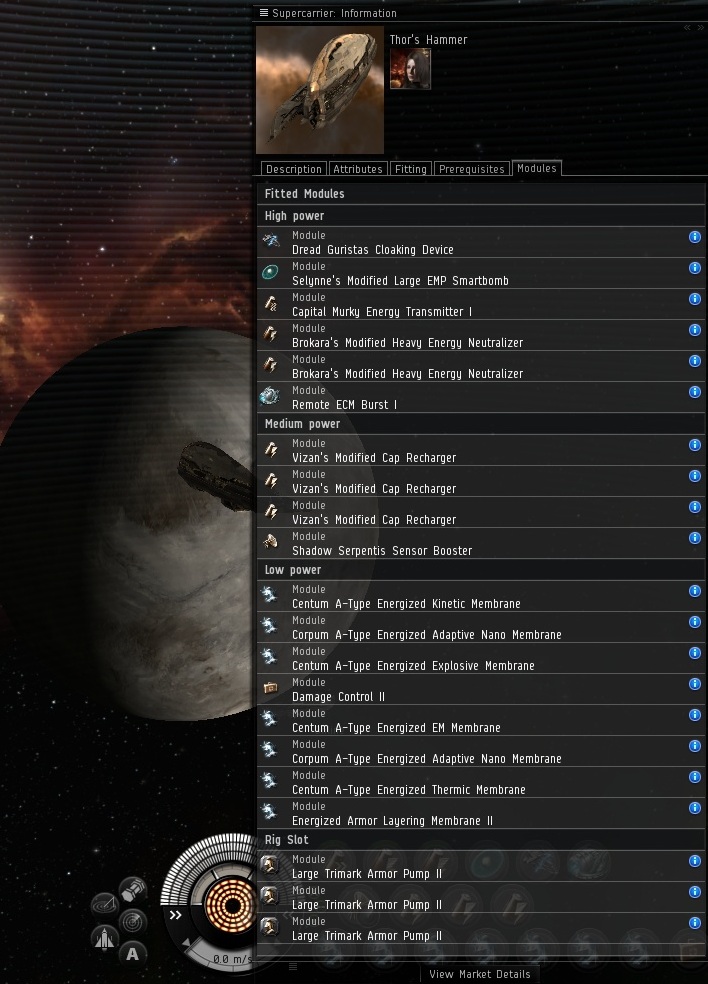
Task: Switch to the Description tab
Action: [x=293, y=169]
